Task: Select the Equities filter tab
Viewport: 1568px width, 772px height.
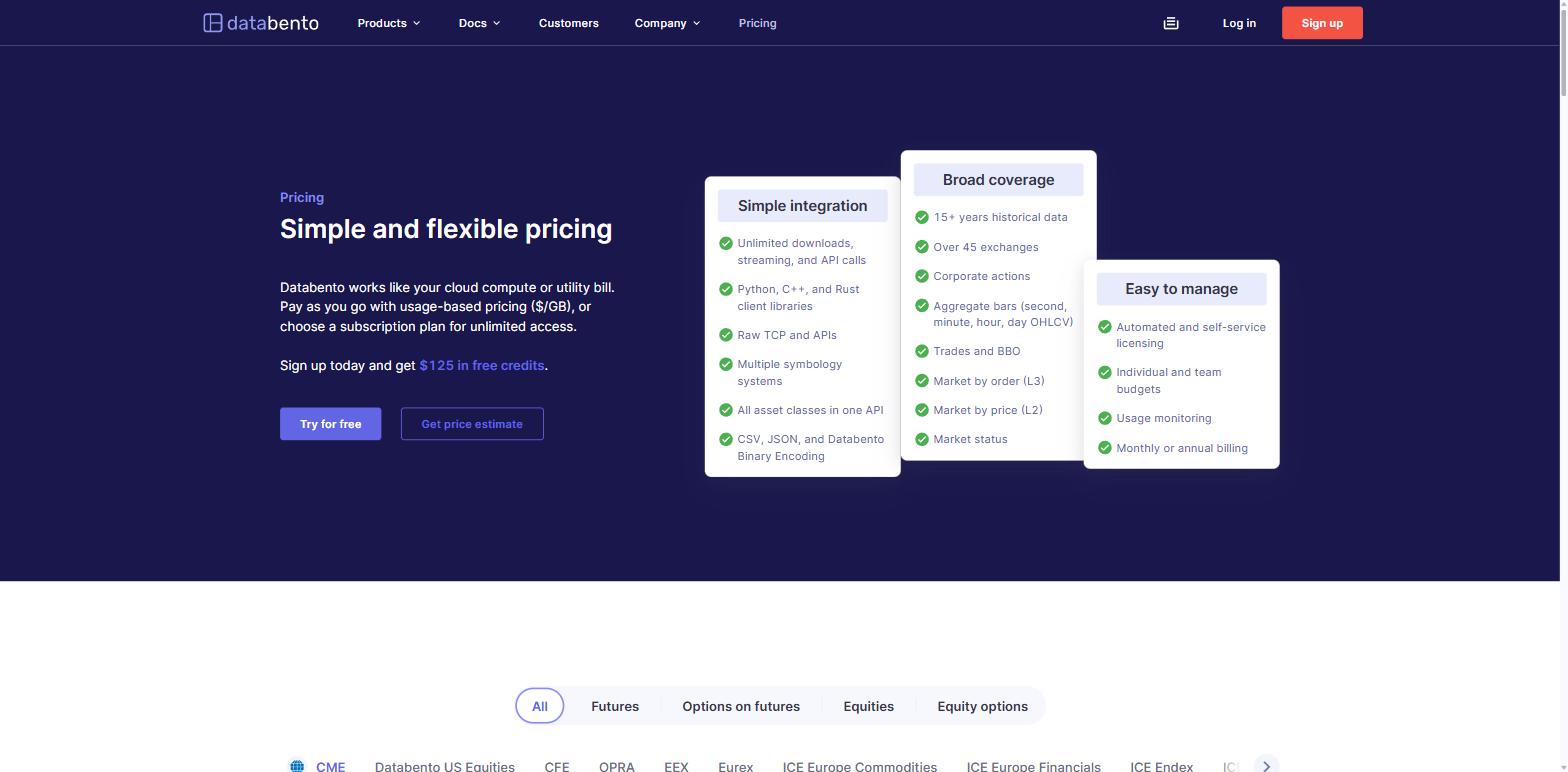Action: coord(868,706)
